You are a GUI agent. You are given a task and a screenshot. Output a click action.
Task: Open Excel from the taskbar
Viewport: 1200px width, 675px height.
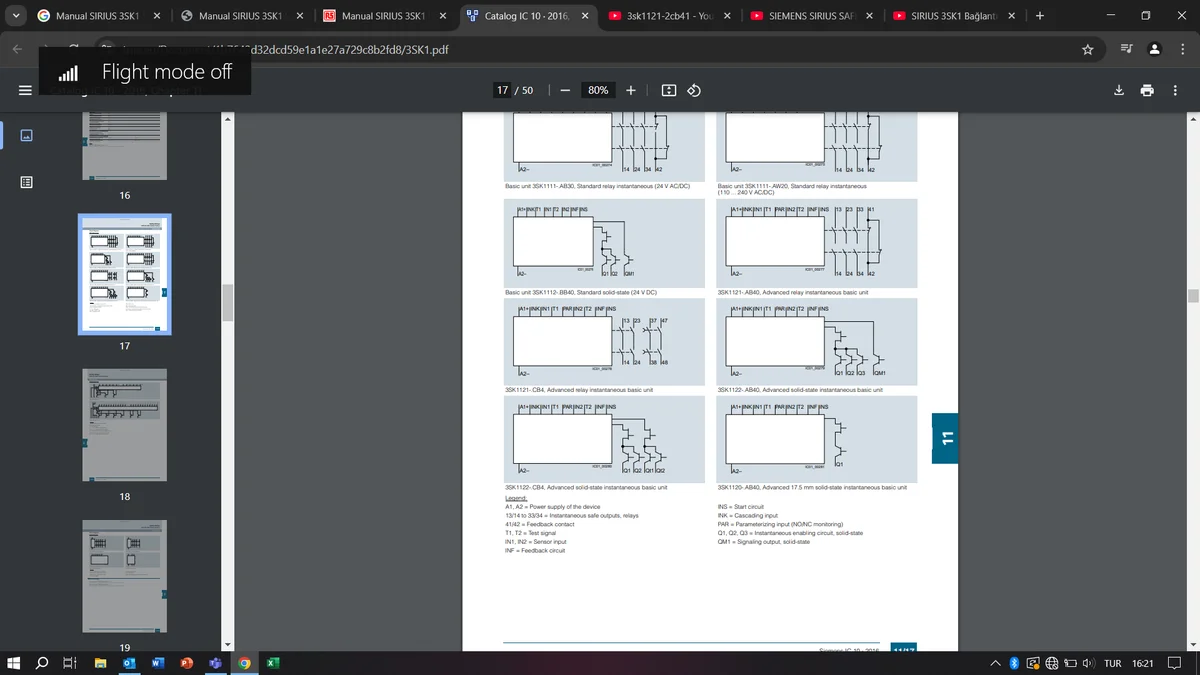pyautogui.click(x=272, y=663)
